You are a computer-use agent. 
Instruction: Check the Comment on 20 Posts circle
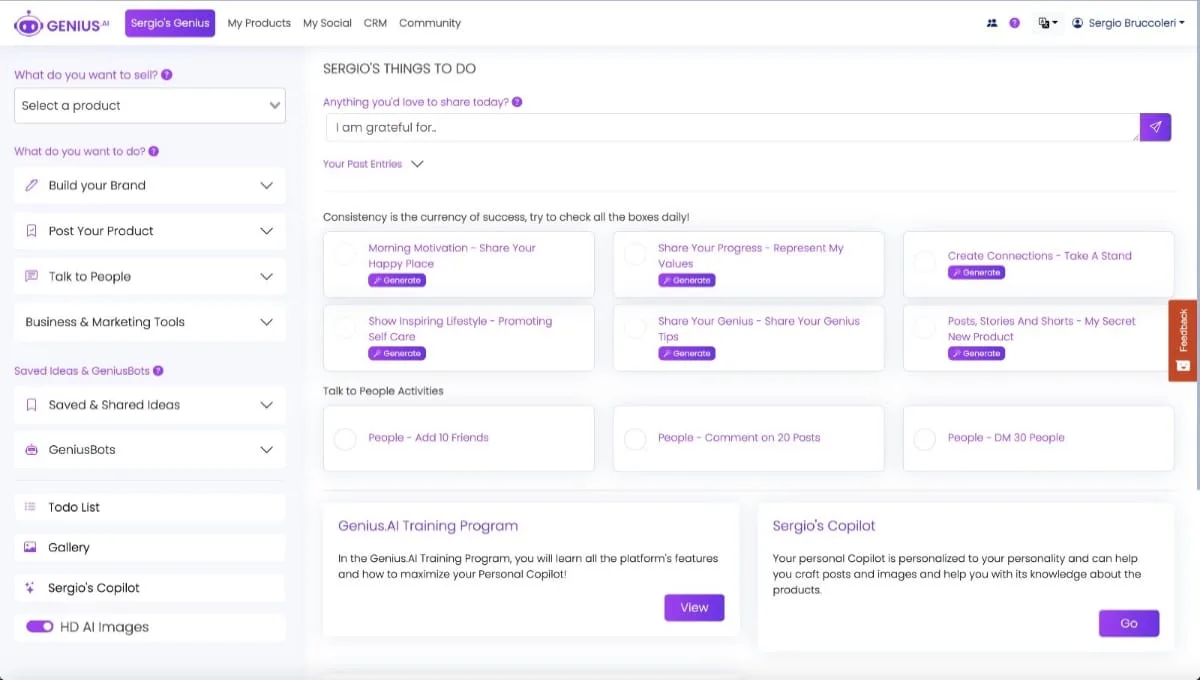click(x=635, y=439)
